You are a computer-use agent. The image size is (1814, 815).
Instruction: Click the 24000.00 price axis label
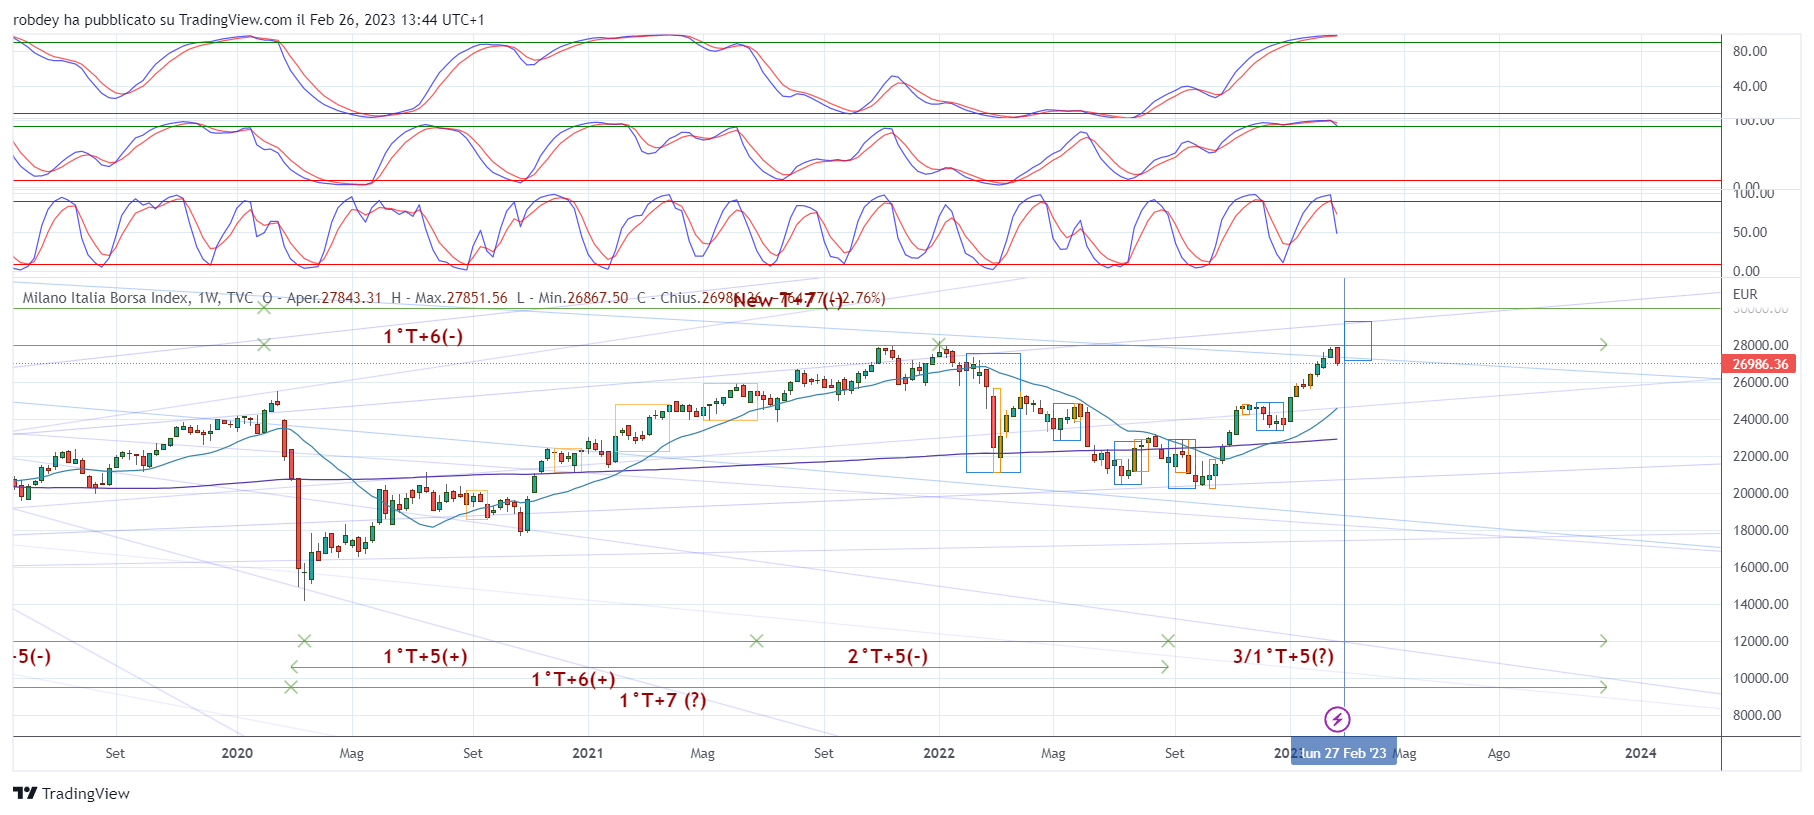[1760, 419]
